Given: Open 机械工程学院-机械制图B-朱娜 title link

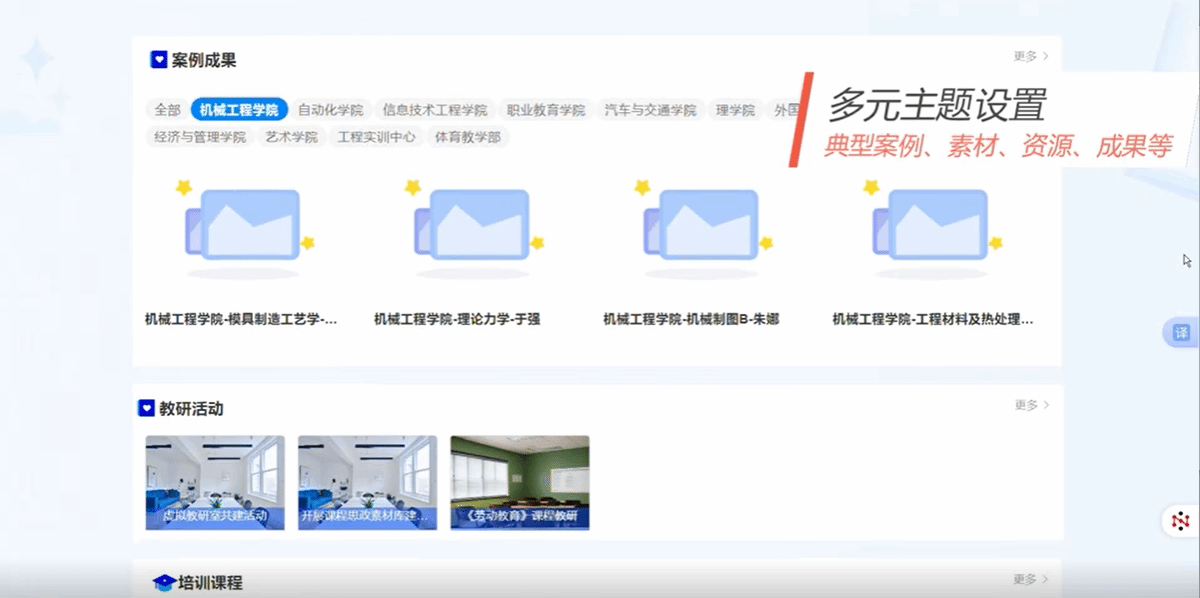Looking at the screenshot, I should click(691, 320).
